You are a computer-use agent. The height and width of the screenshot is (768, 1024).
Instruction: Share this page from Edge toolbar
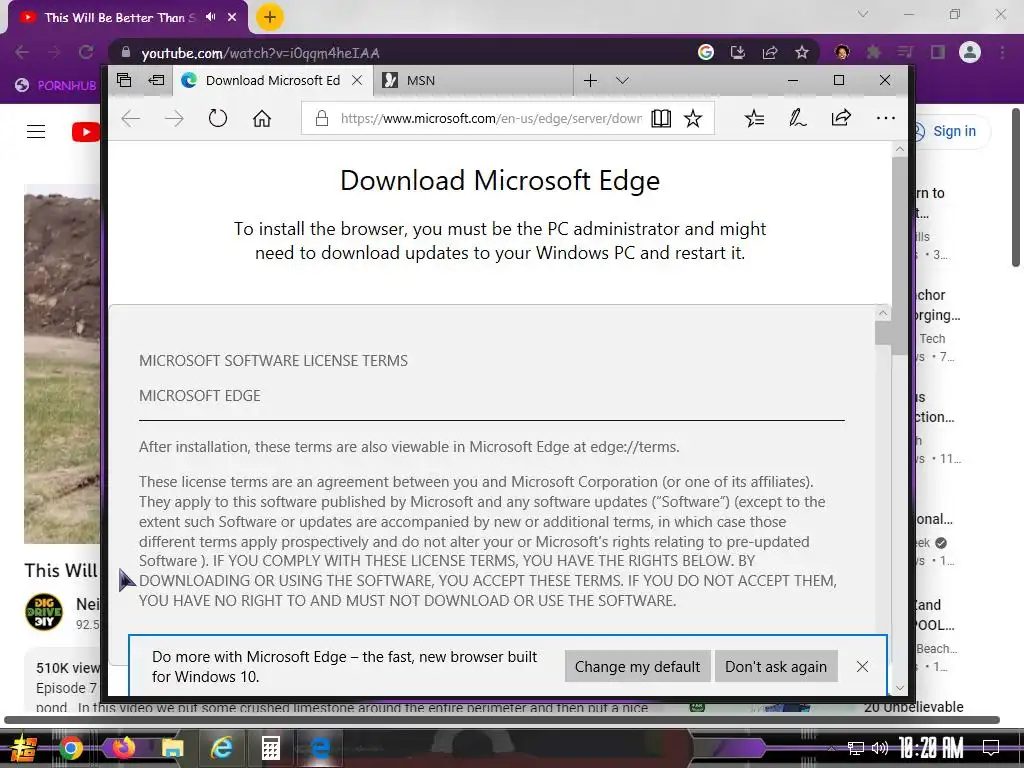click(x=841, y=118)
